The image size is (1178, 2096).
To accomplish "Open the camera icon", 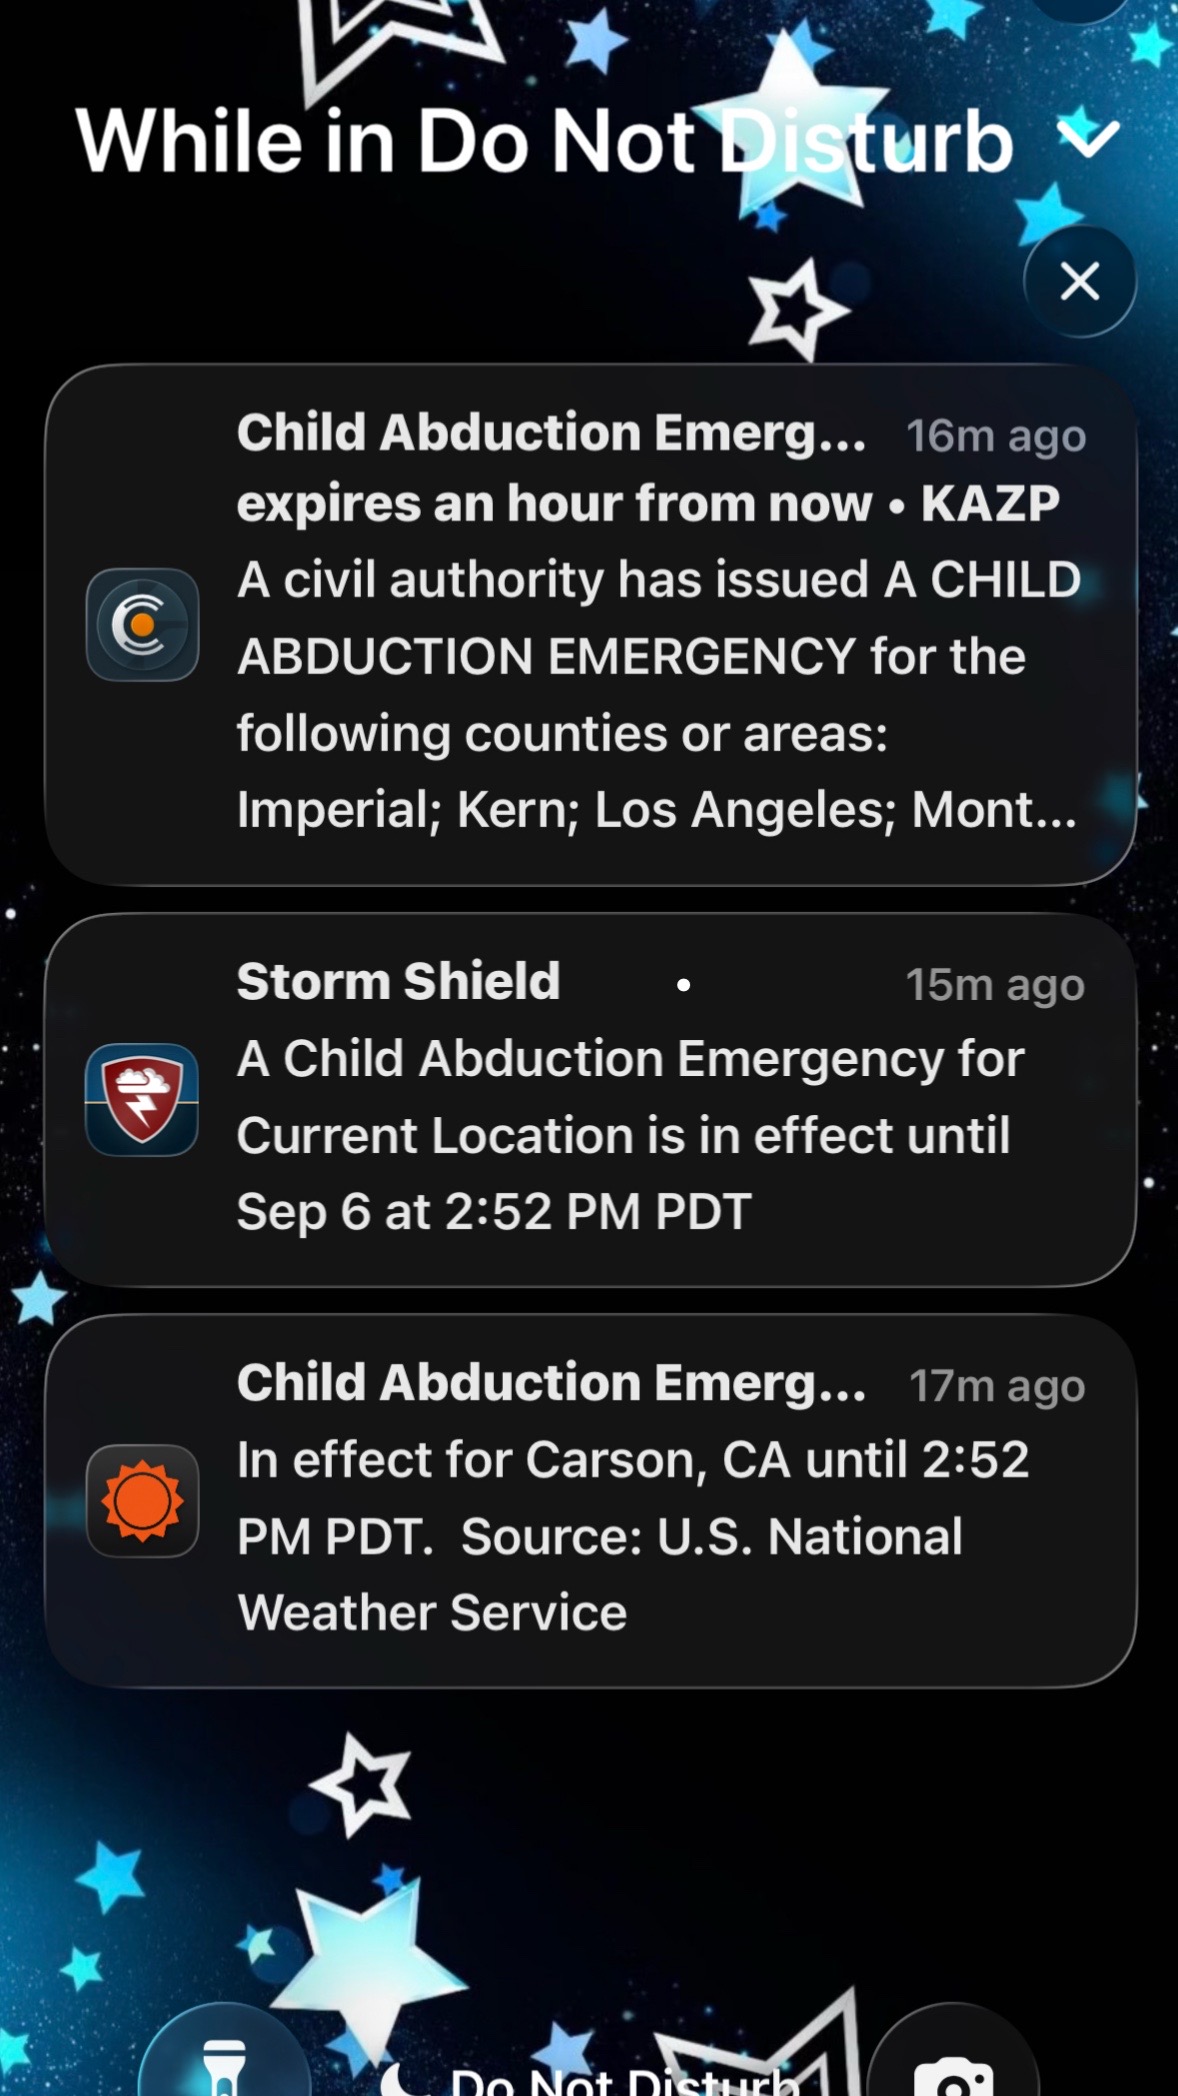I will (954, 2060).
